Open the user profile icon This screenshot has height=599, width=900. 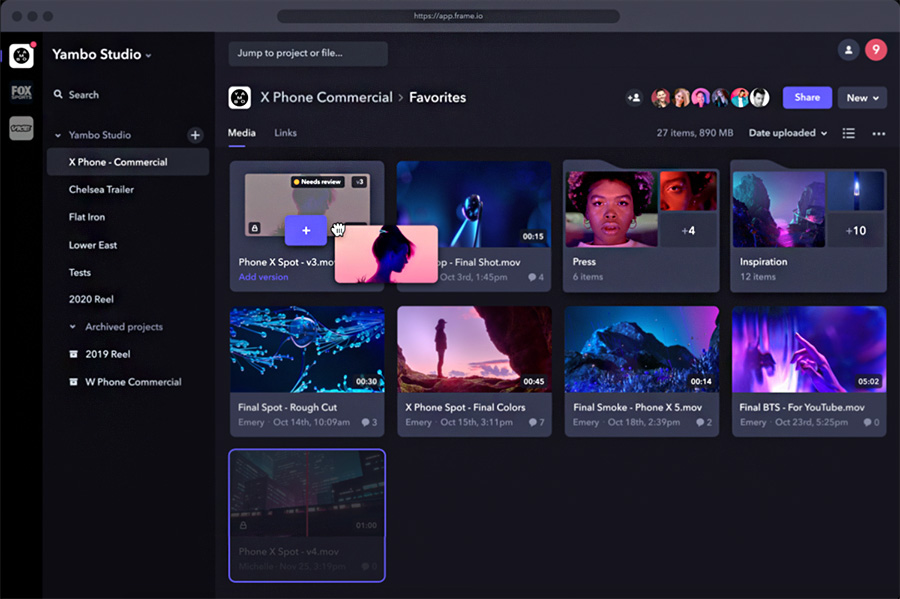pyautogui.click(x=848, y=50)
